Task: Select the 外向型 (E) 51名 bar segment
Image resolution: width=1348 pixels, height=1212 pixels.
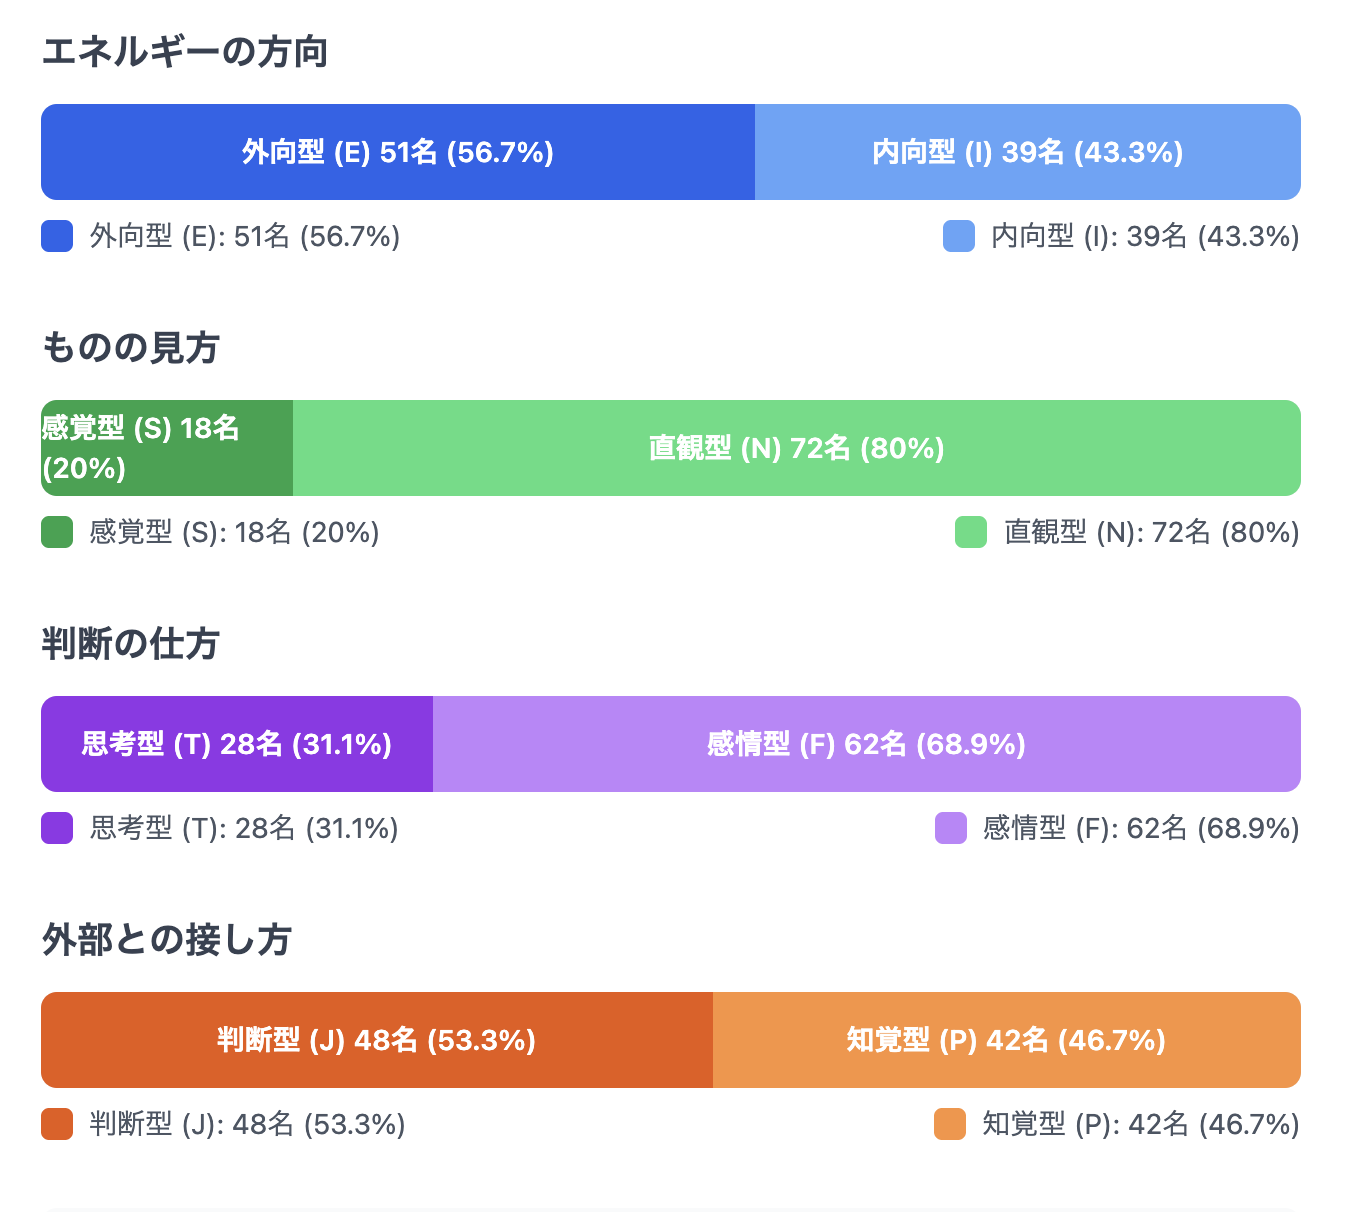Action: coord(398,152)
